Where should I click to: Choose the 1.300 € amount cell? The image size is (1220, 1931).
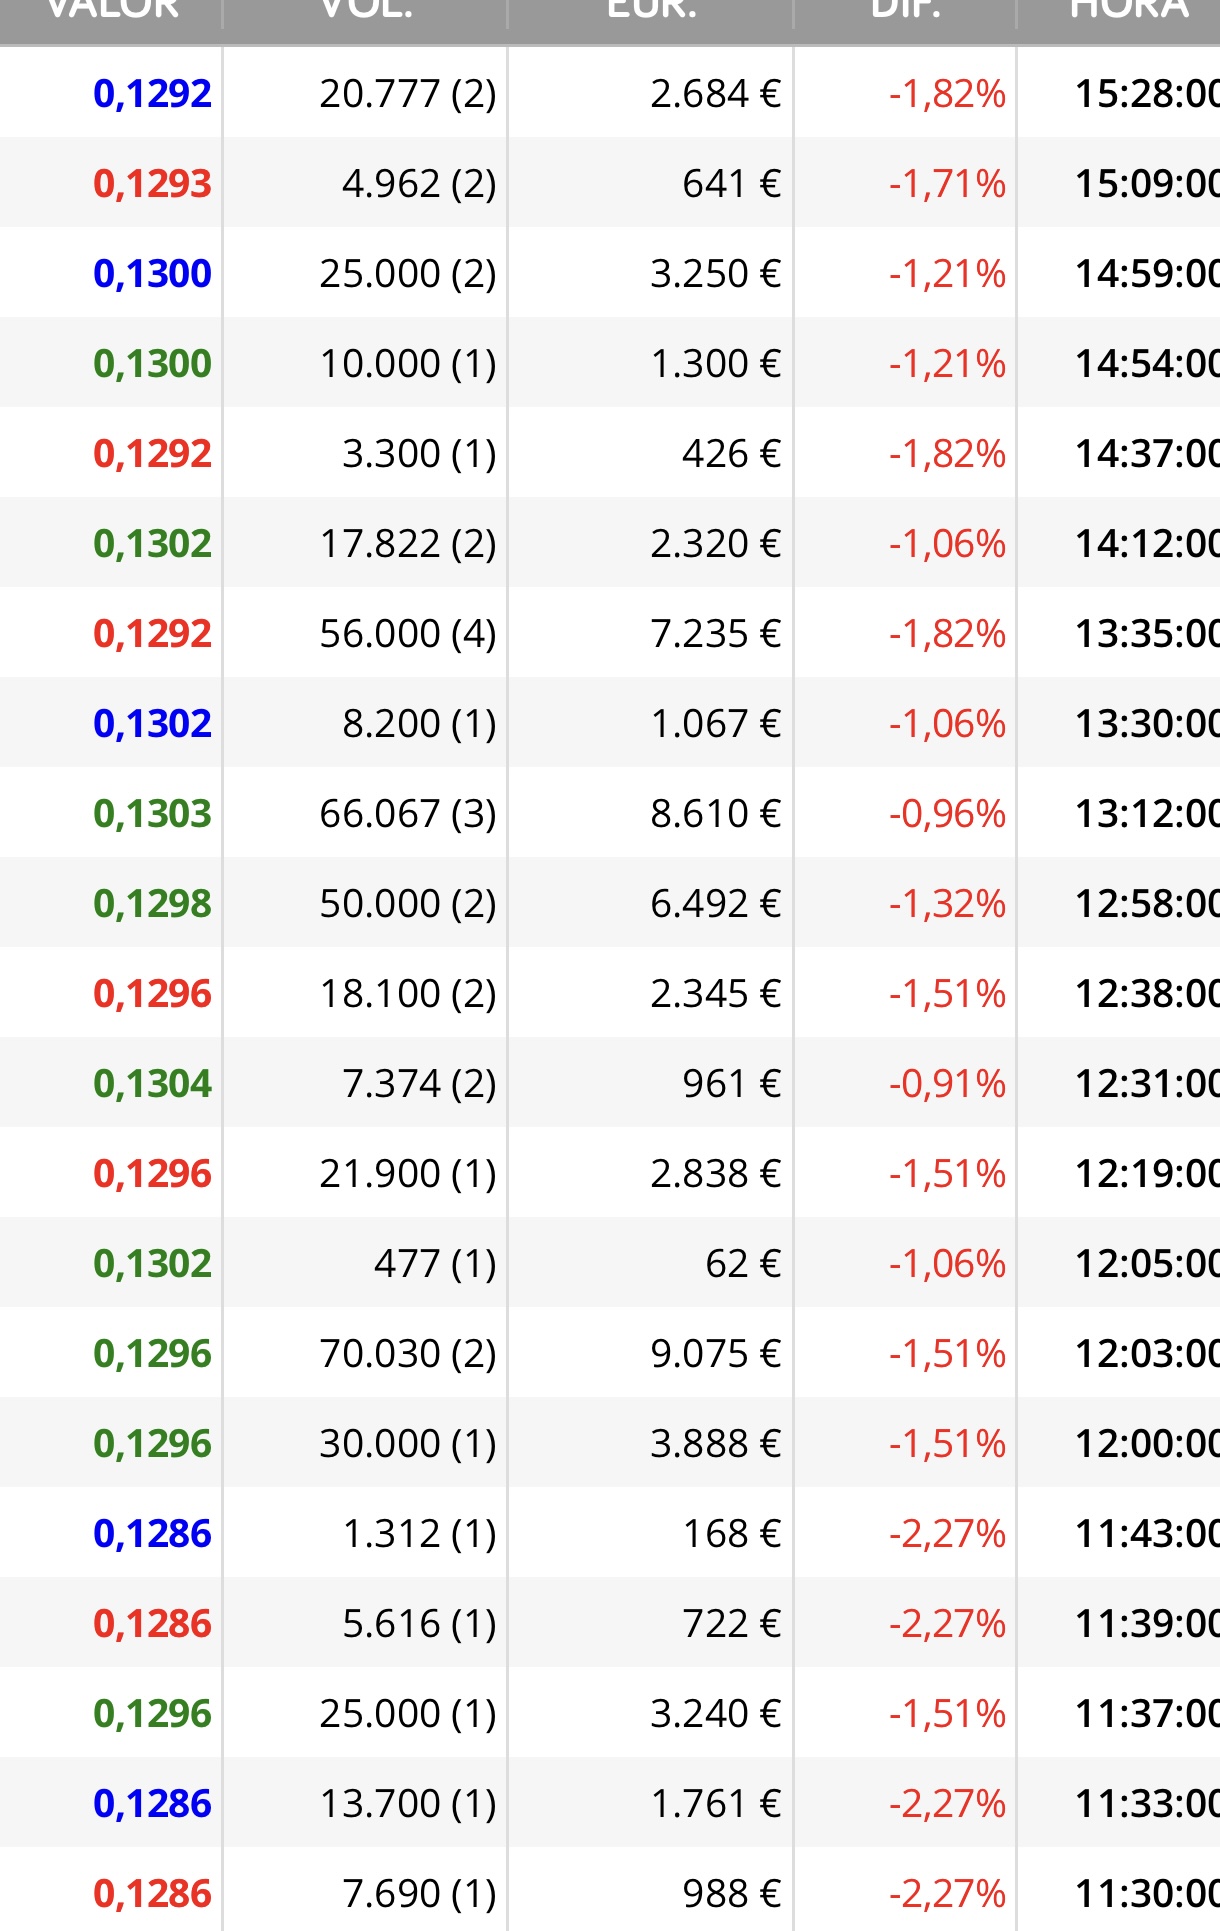click(x=715, y=364)
